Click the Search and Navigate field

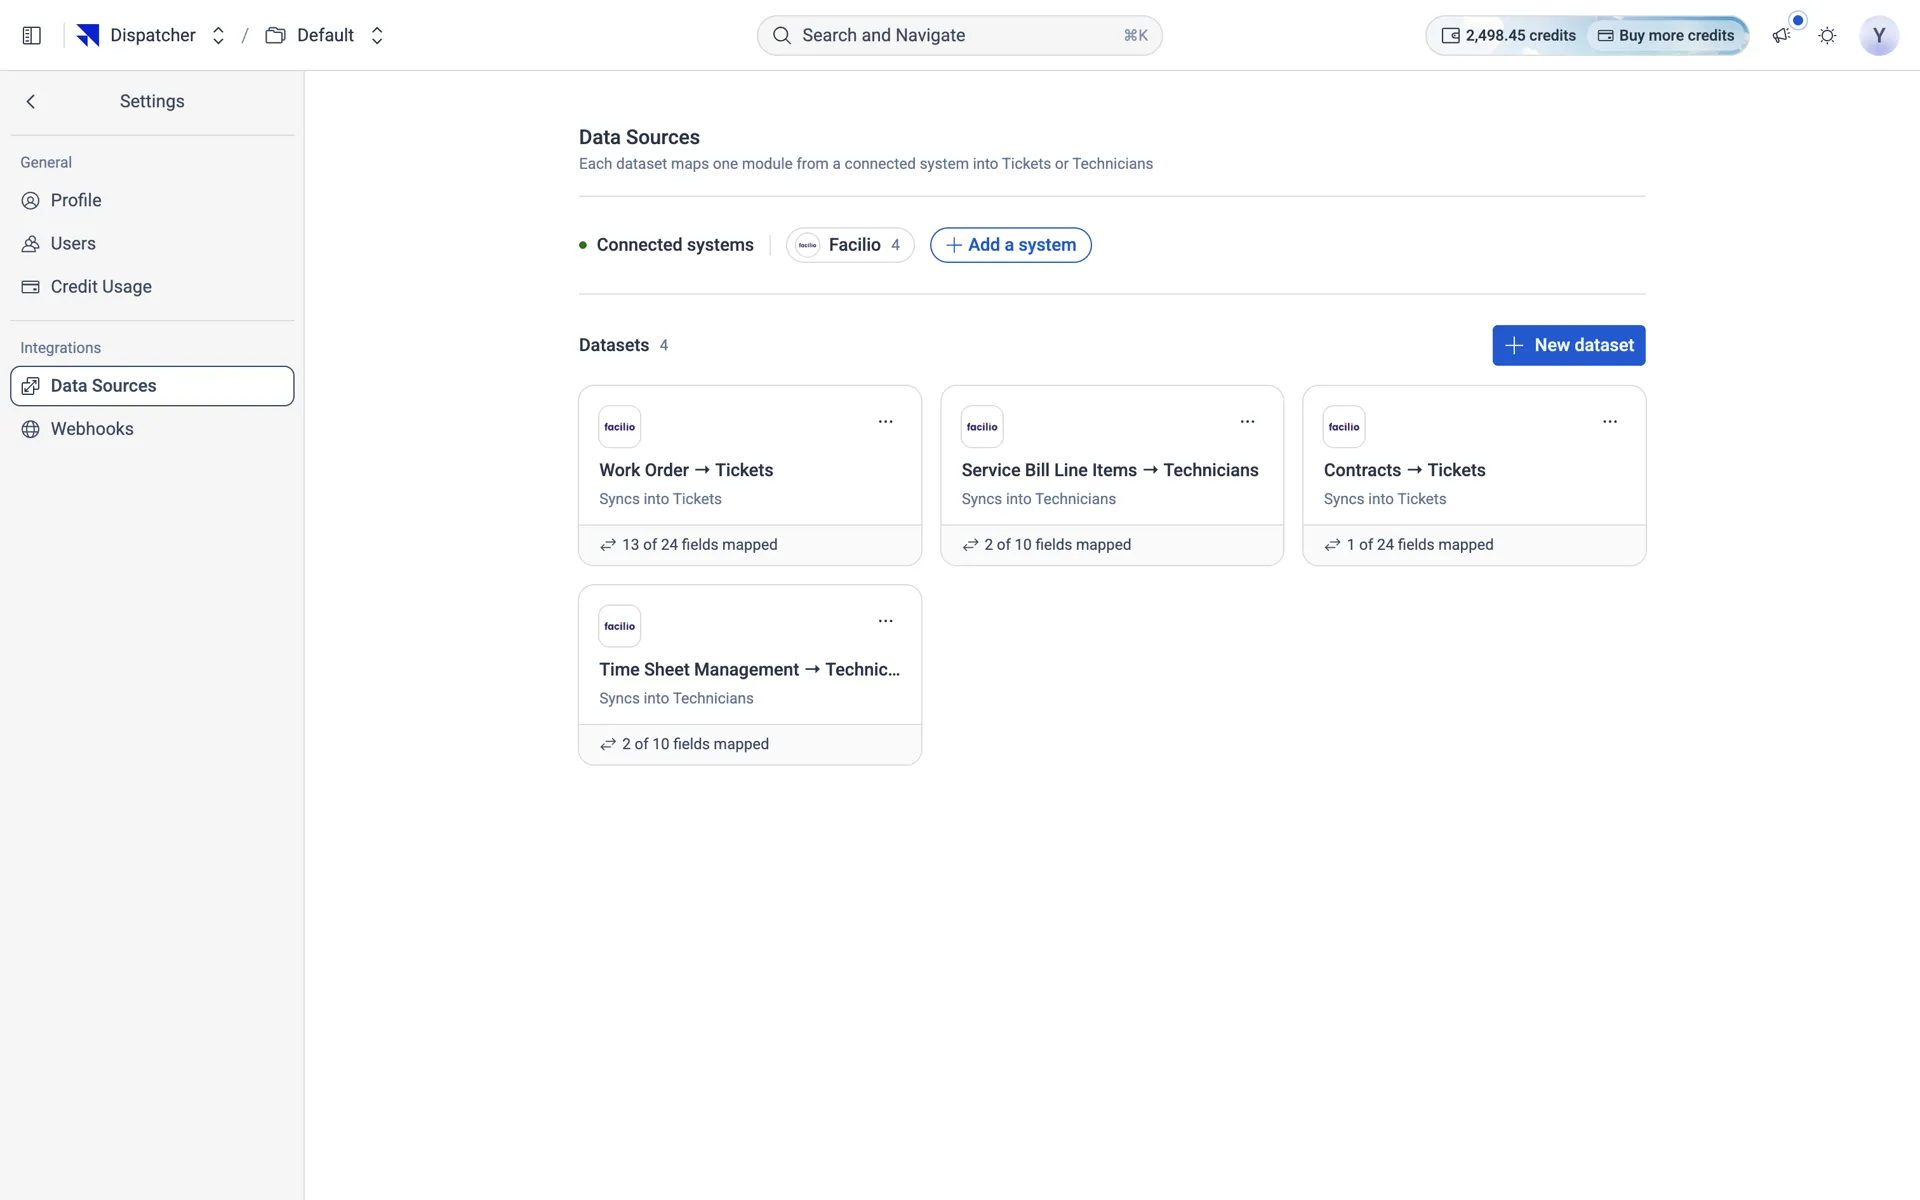click(x=959, y=35)
